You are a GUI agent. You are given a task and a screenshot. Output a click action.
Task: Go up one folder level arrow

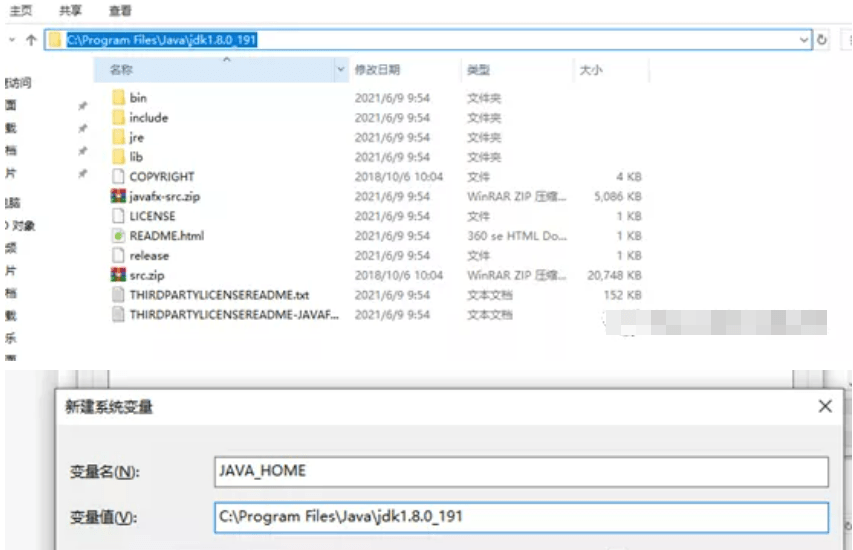pos(31,40)
